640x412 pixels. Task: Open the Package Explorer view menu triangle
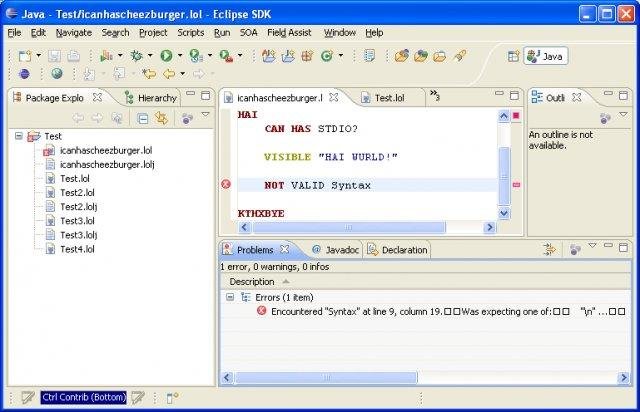pyautogui.click(x=206, y=115)
